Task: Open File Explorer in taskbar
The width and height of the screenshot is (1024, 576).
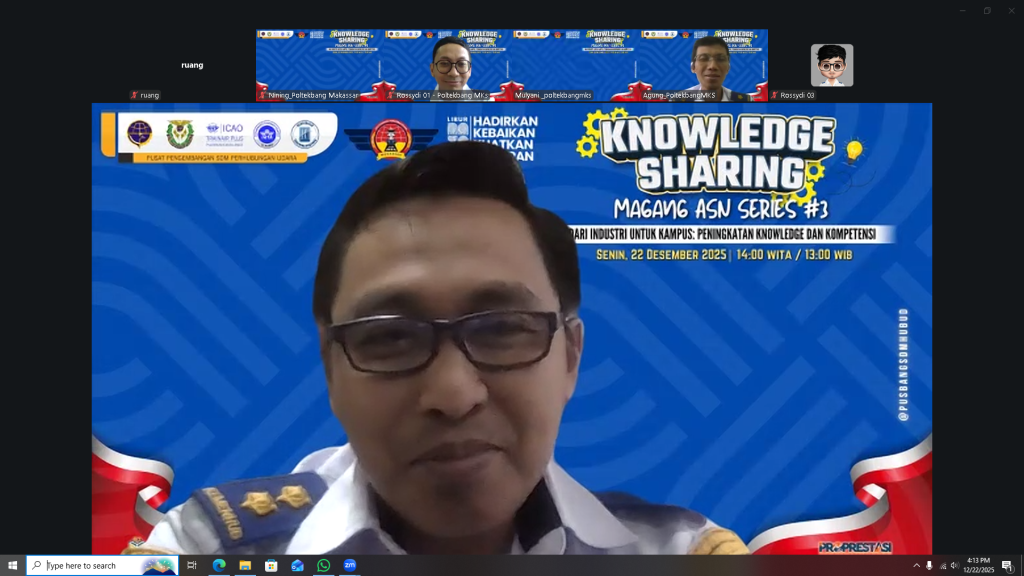Action: click(x=245, y=565)
